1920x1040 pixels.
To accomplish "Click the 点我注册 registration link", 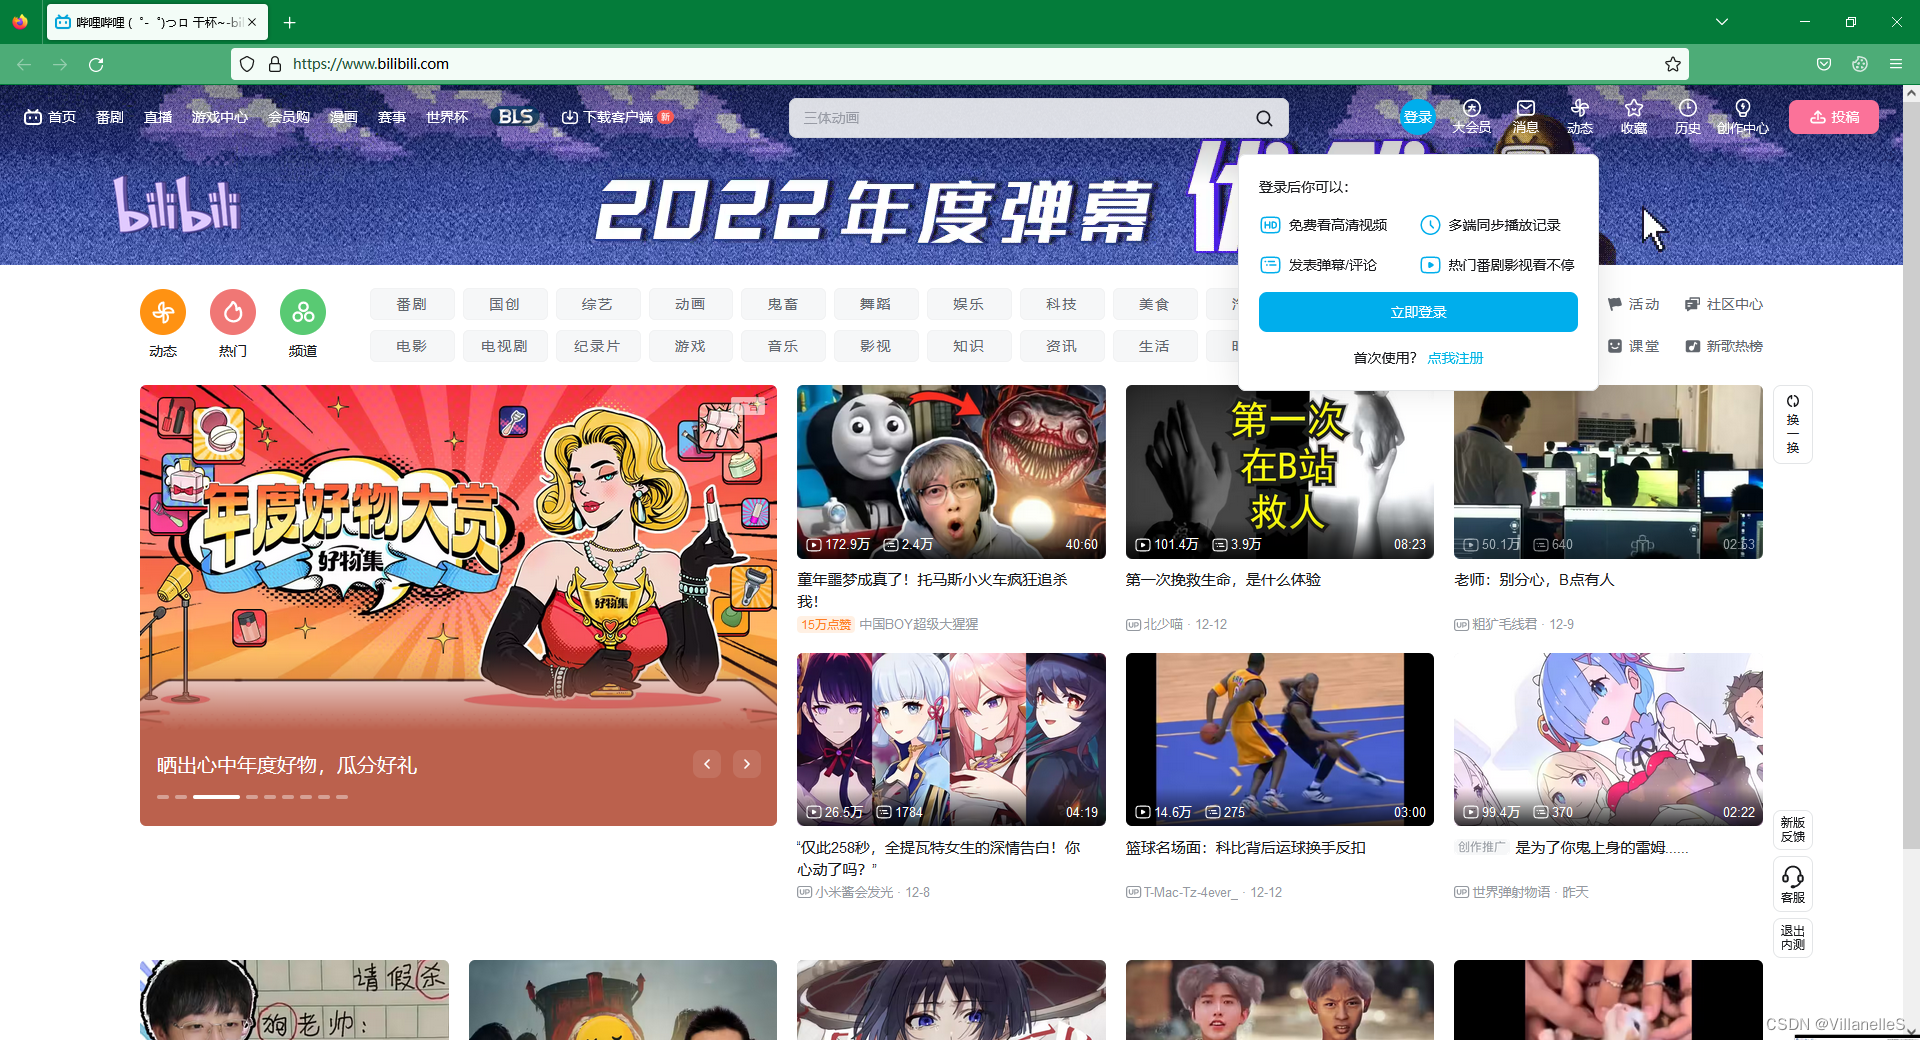I will pos(1455,357).
